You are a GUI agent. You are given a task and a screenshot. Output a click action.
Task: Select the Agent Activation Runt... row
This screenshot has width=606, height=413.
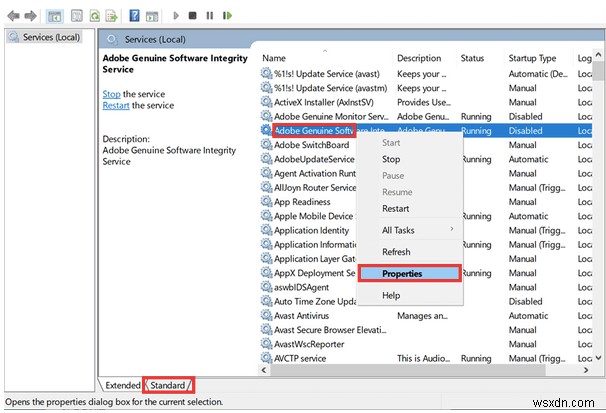click(x=426, y=173)
